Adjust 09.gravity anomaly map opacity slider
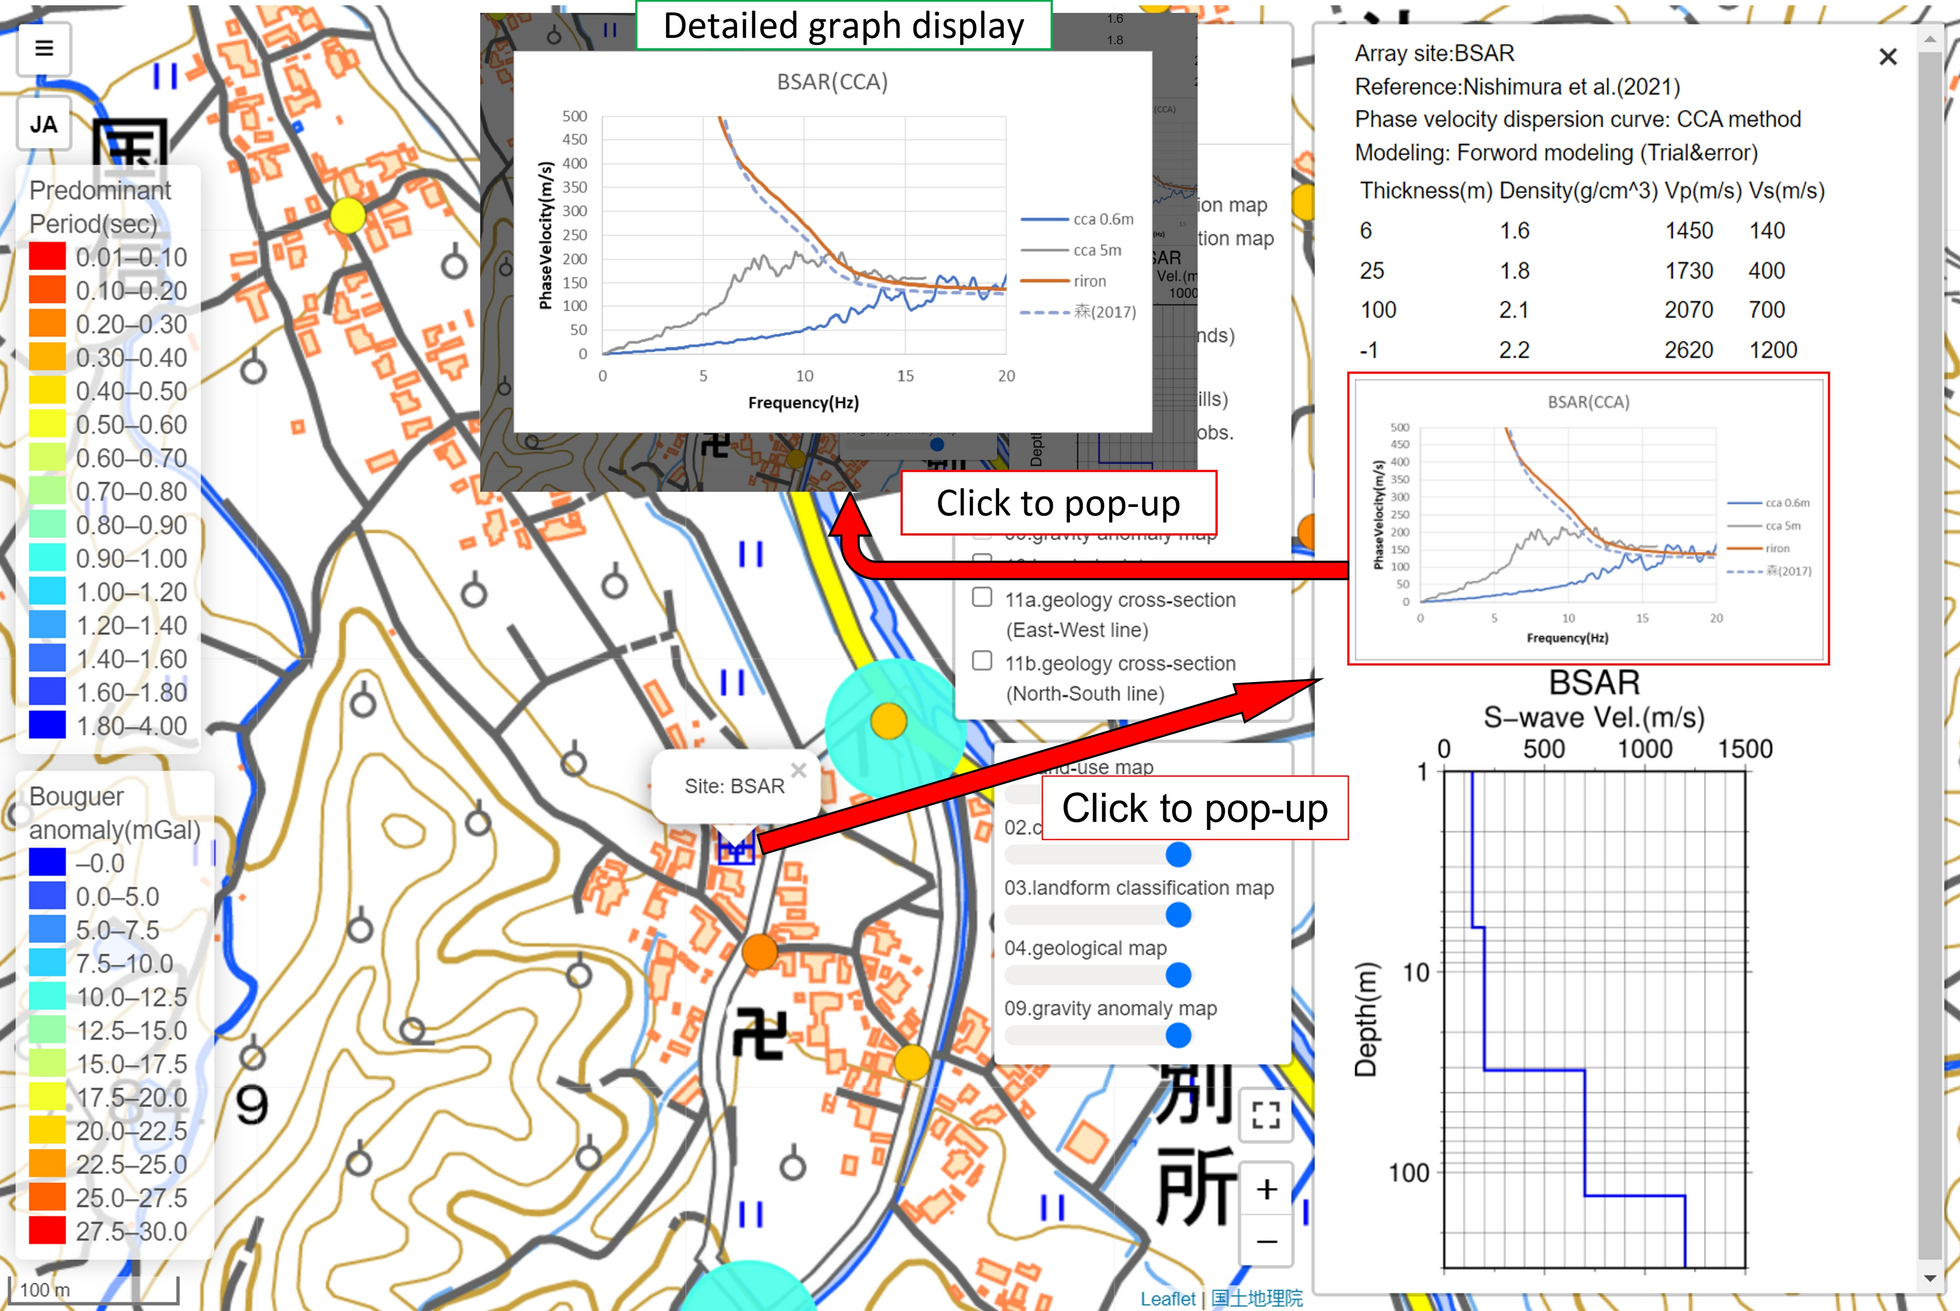This screenshot has height=1311, width=1960. pos(1098,1035)
